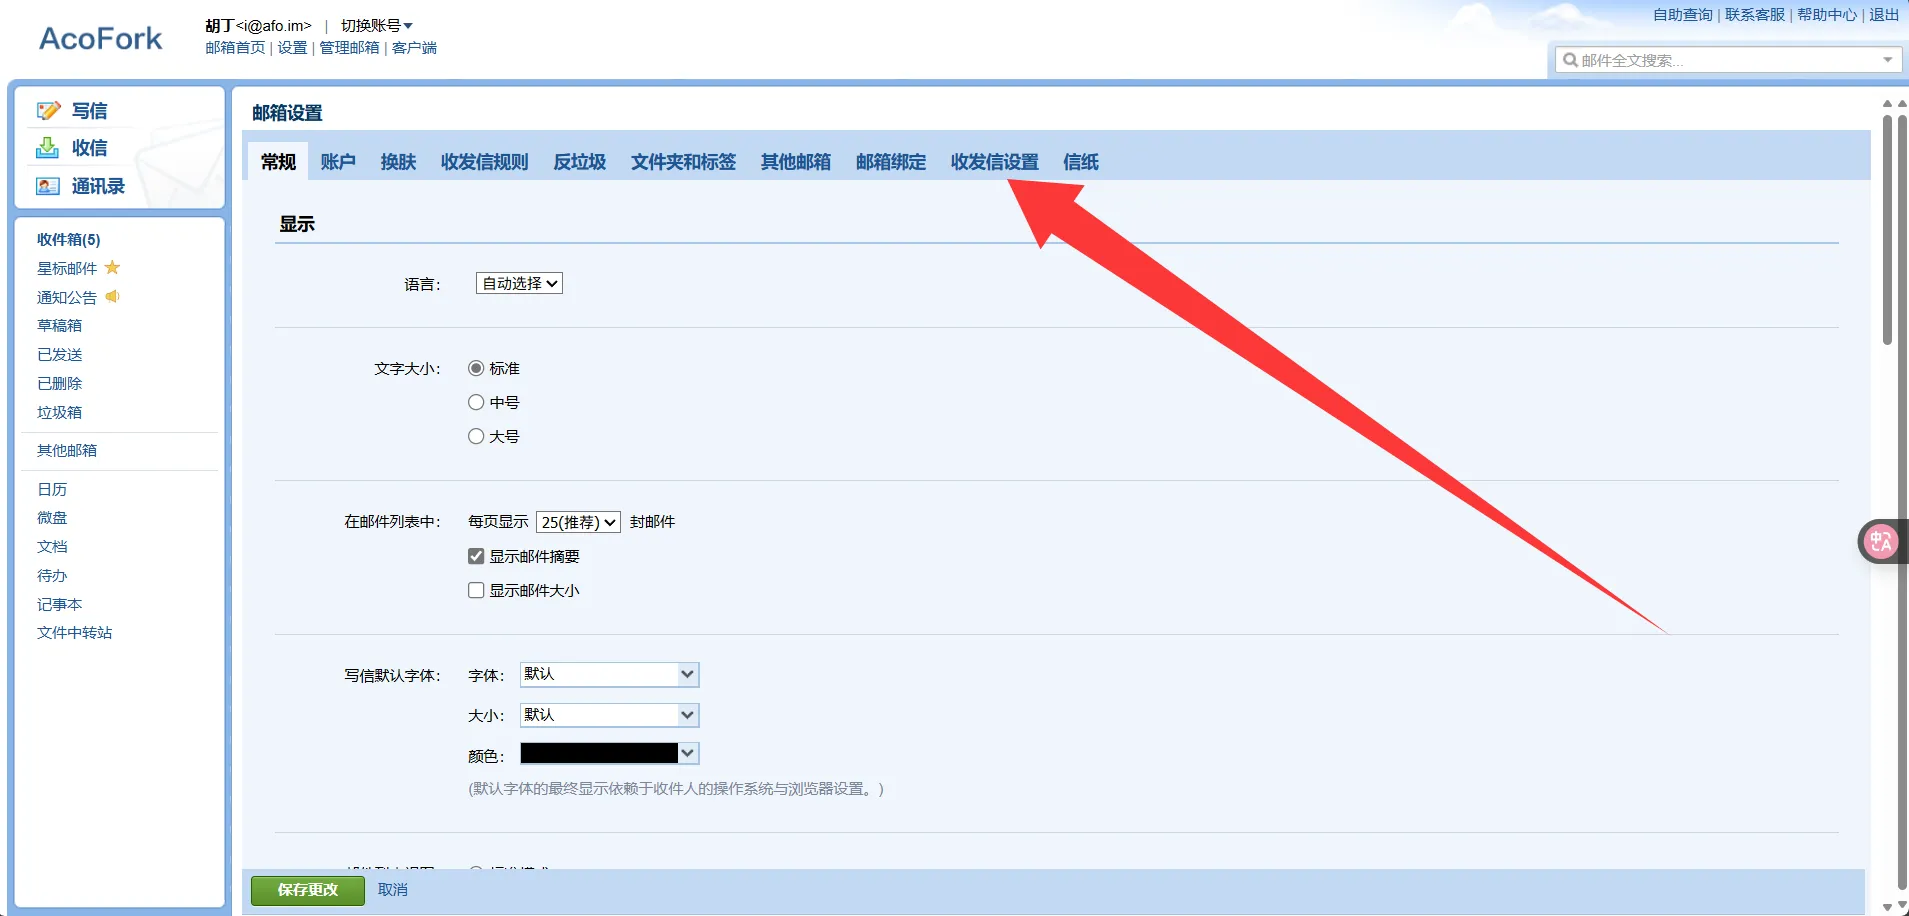Image resolution: width=1909 pixels, height=916 pixels.
Task: Open the black font color picker
Action: pos(608,753)
